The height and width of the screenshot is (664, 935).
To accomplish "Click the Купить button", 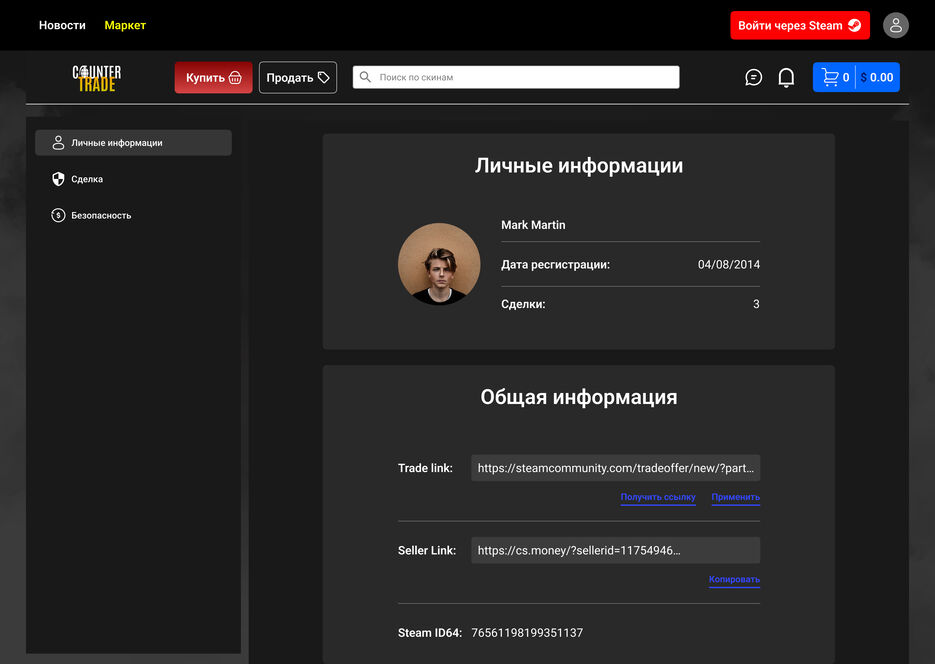I will pyautogui.click(x=213, y=77).
